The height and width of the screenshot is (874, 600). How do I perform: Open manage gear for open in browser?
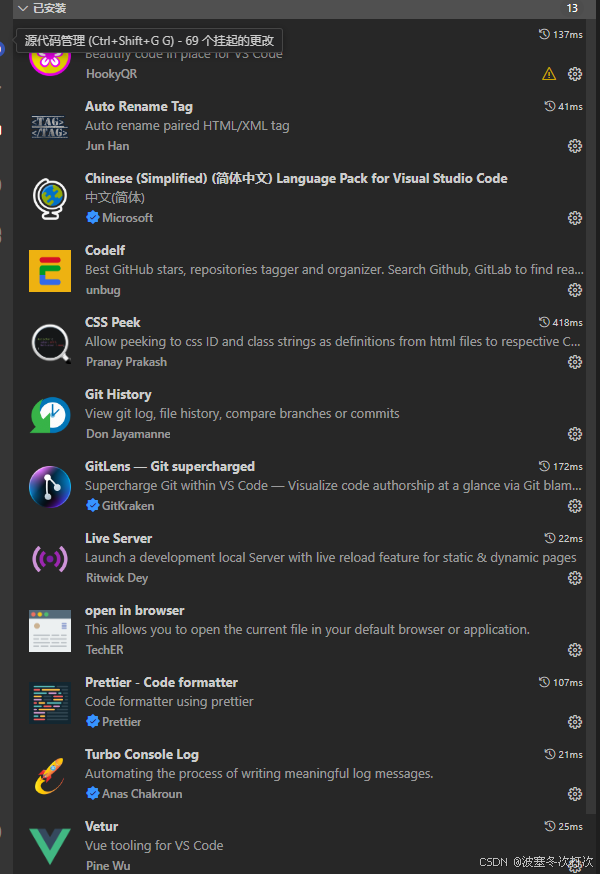pyautogui.click(x=575, y=650)
